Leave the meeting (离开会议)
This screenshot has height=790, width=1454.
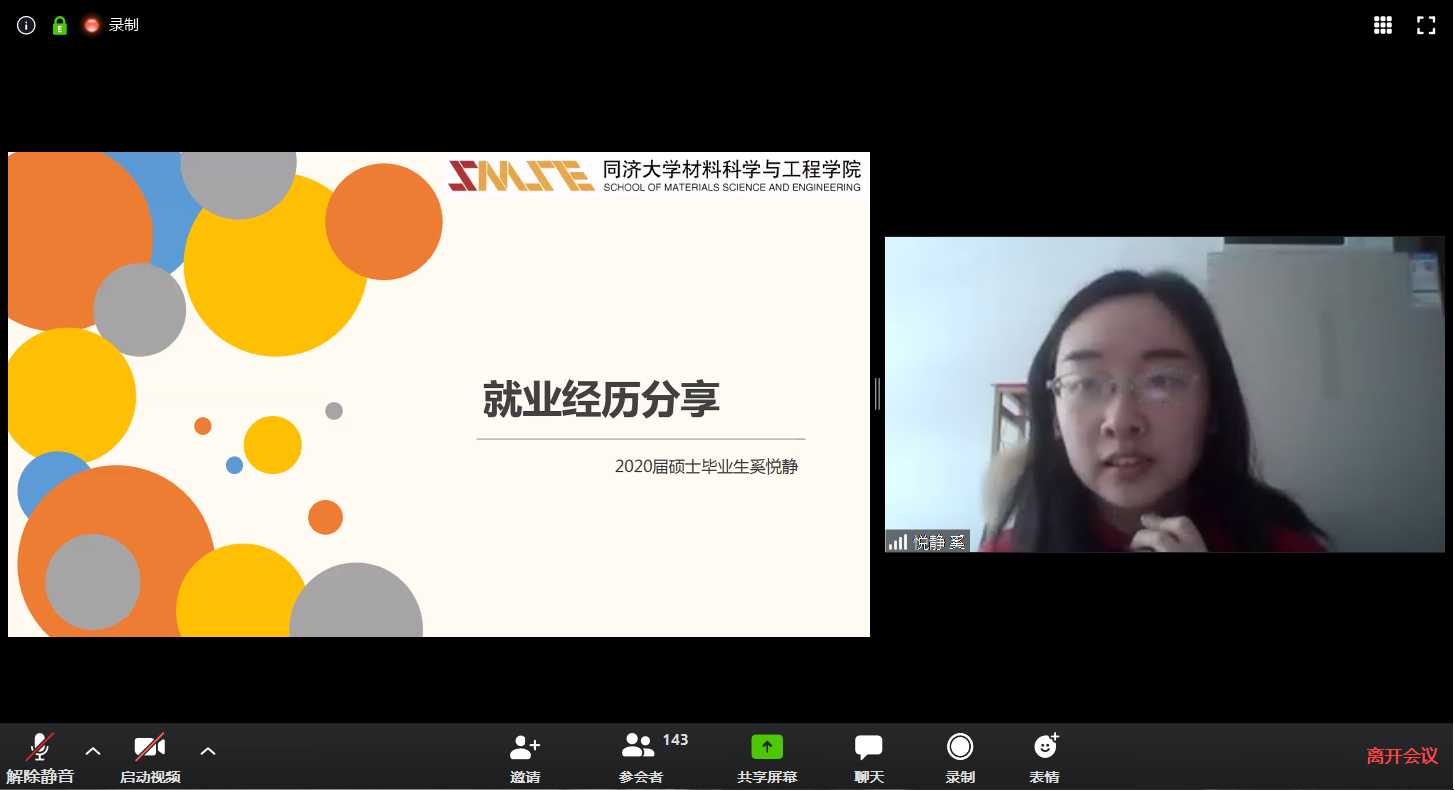click(1402, 756)
